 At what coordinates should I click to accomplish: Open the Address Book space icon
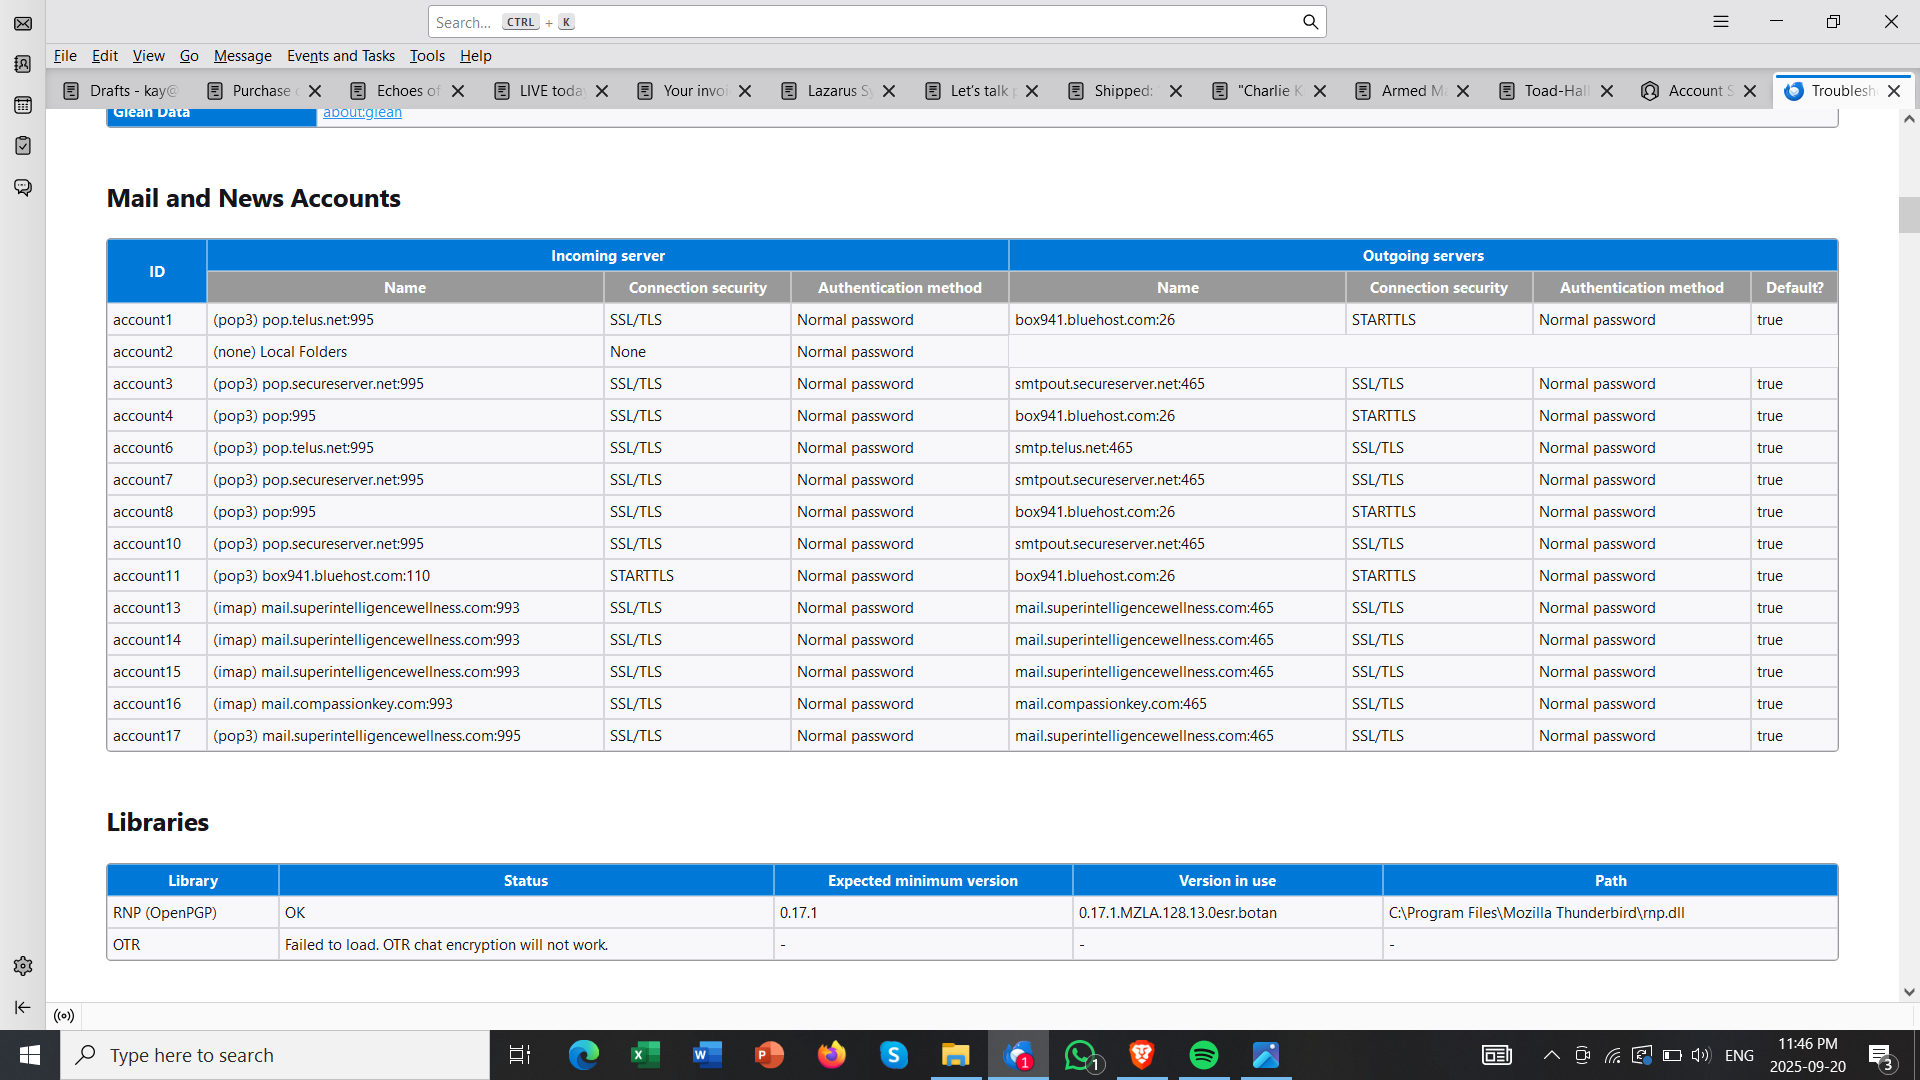(x=23, y=64)
